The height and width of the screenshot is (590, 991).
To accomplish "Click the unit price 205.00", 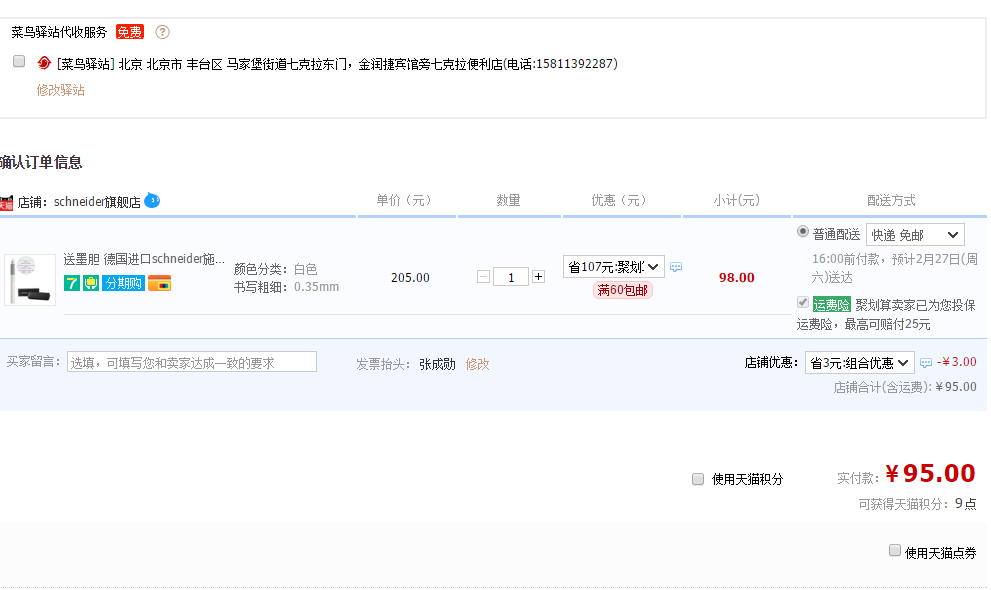I will (x=410, y=278).
